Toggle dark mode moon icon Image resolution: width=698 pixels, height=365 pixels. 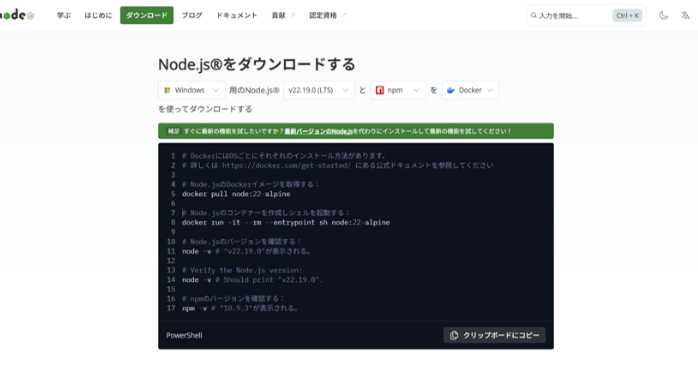[x=663, y=16]
